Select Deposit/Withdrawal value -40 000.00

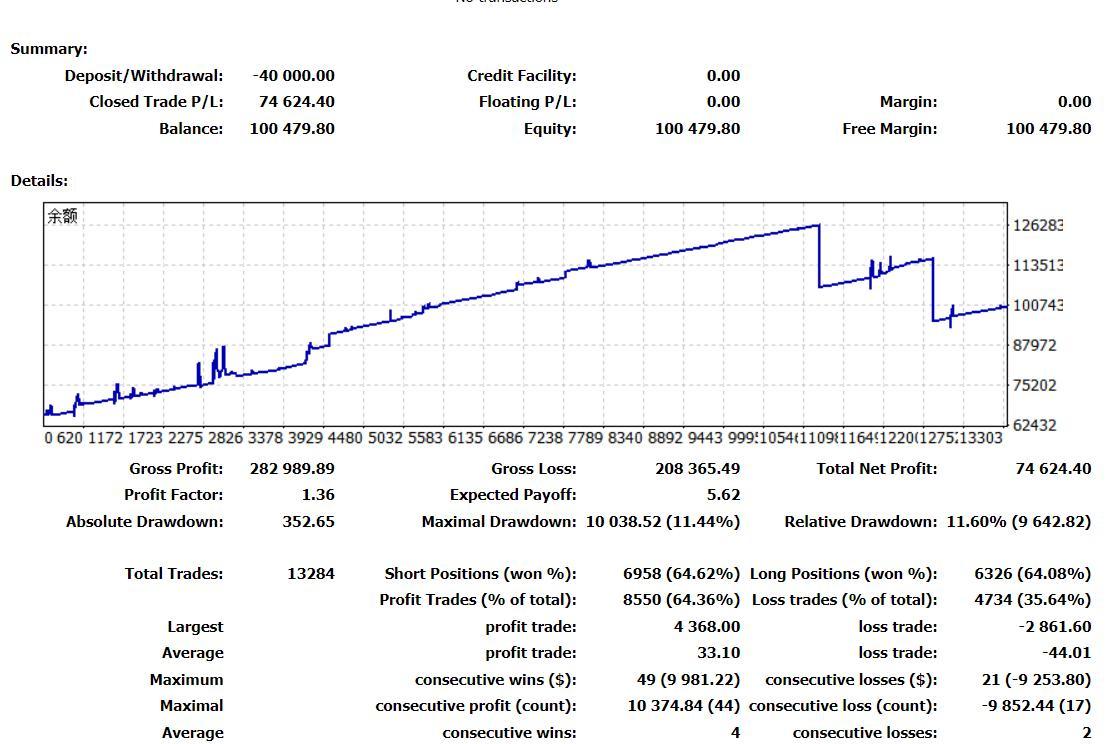(293, 76)
